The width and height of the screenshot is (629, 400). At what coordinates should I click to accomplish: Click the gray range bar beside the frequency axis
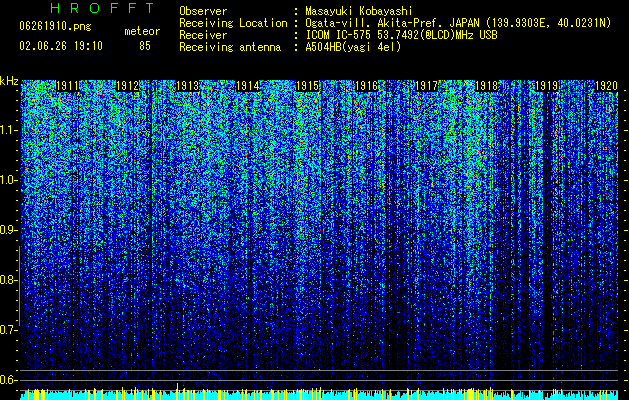(19, 286)
